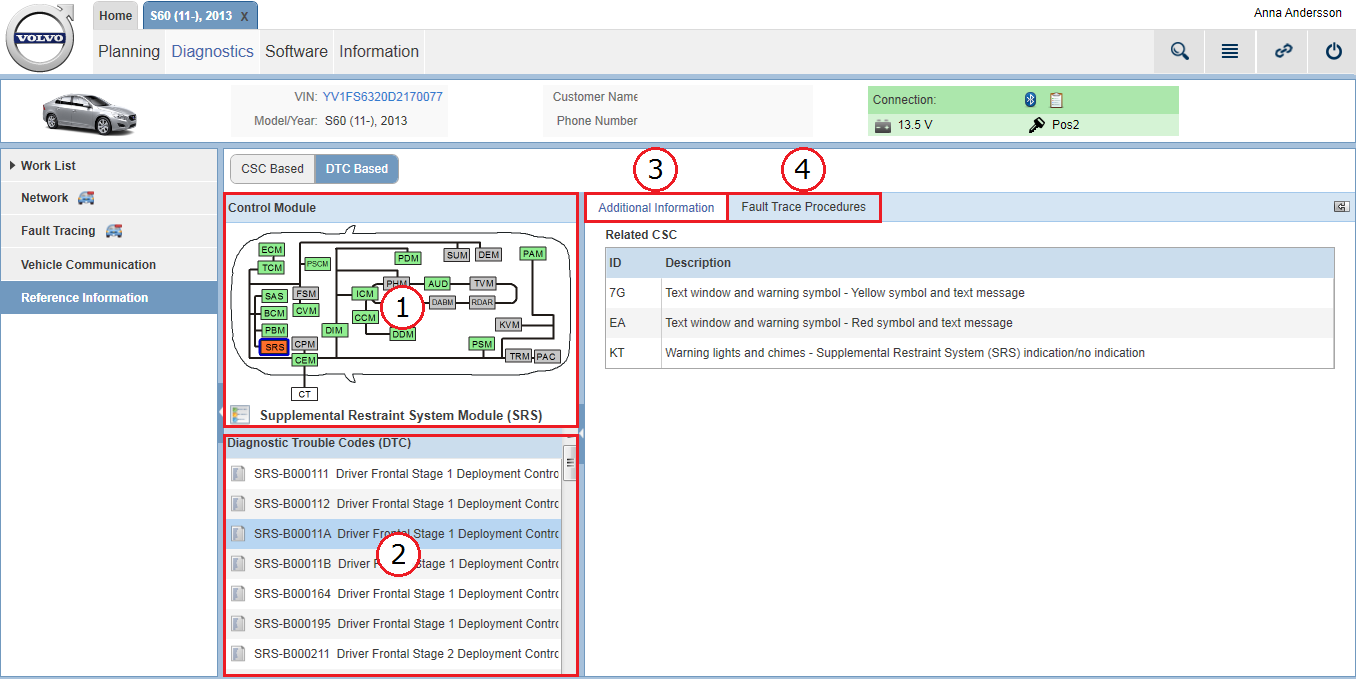Select DTC Based view

tap(356, 169)
